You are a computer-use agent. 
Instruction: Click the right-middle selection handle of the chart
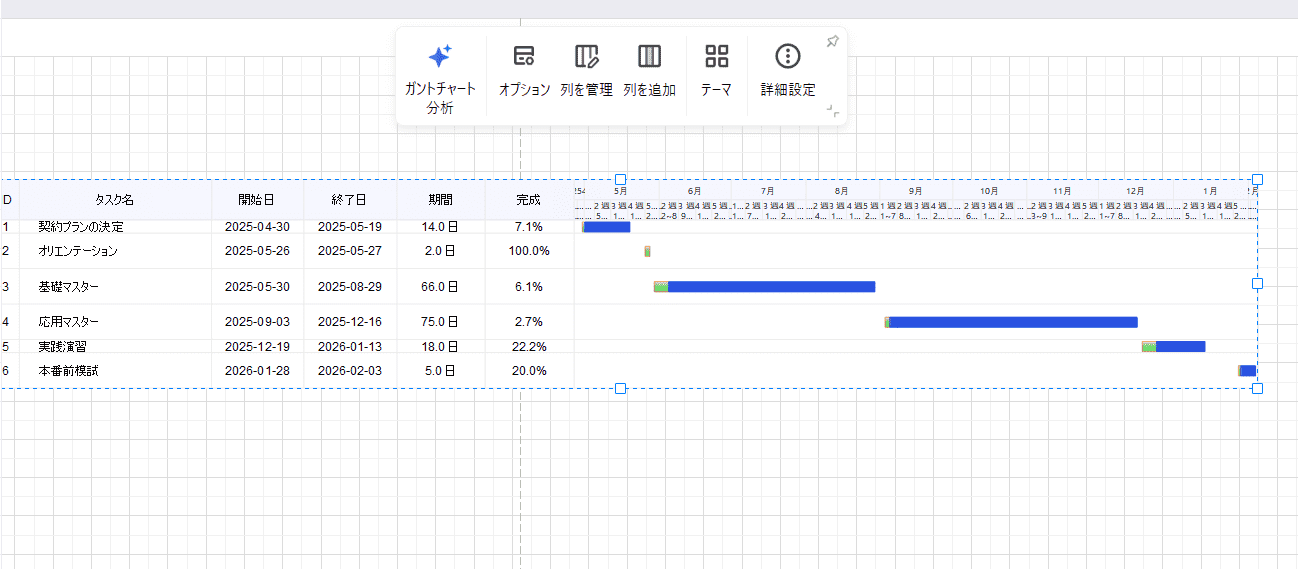point(1257,284)
